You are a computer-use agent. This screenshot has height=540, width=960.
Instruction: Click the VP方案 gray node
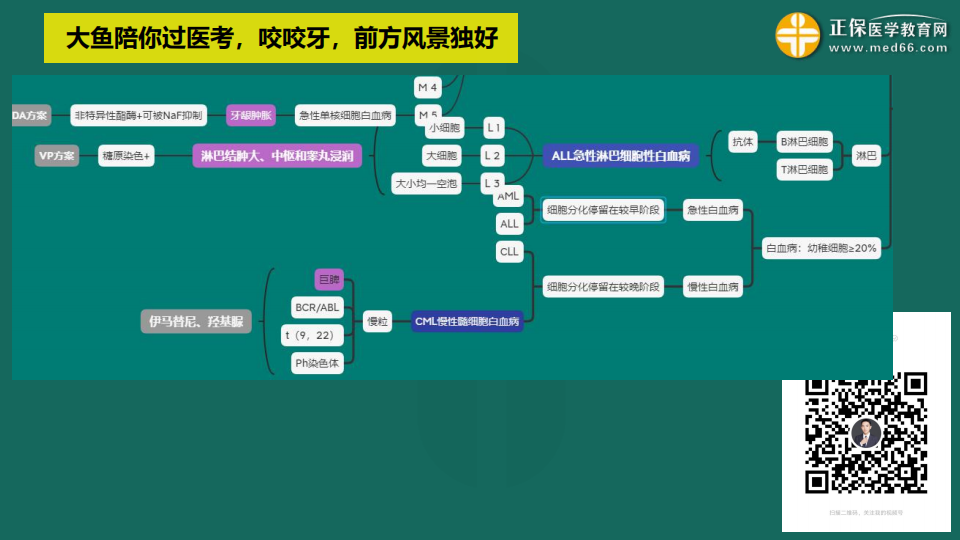pos(56,156)
